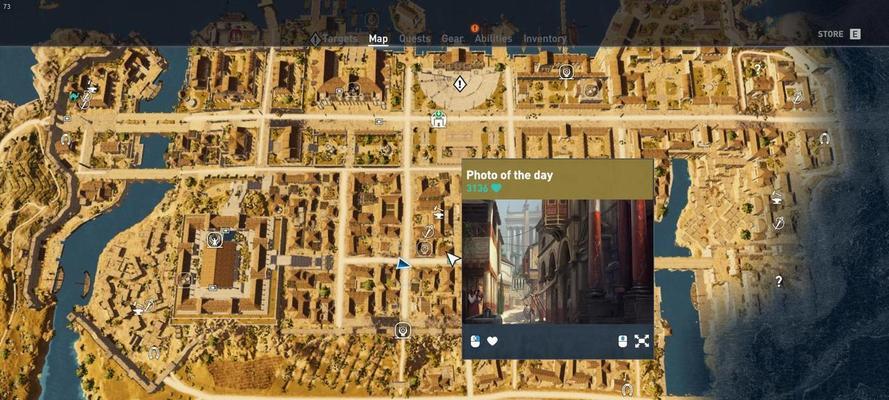
Task: Select the blue player position arrow
Action: pos(403,264)
